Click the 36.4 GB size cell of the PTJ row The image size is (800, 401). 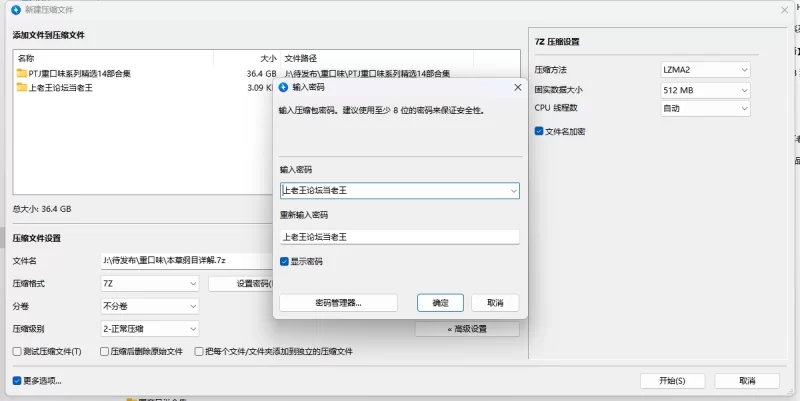click(x=261, y=73)
